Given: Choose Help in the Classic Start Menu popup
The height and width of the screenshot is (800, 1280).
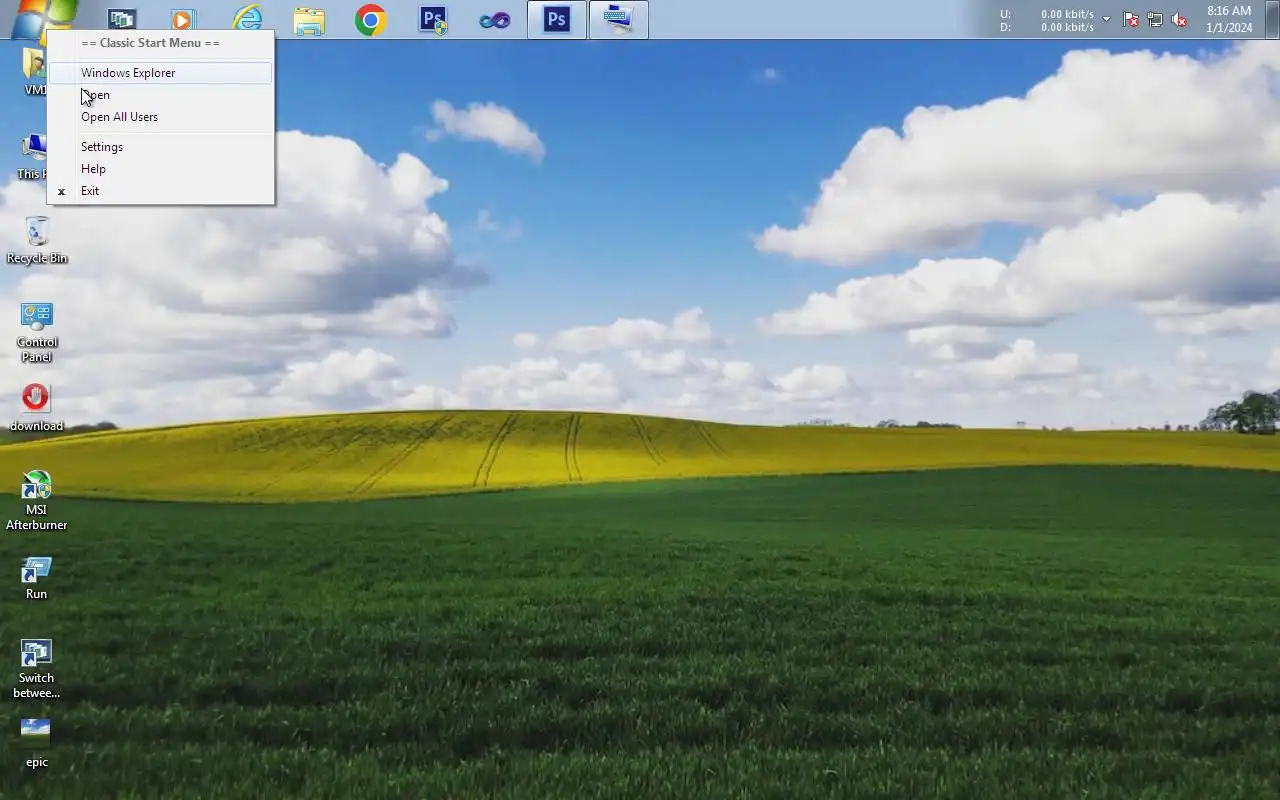Looking at the screenshot, I should point(160,169).
